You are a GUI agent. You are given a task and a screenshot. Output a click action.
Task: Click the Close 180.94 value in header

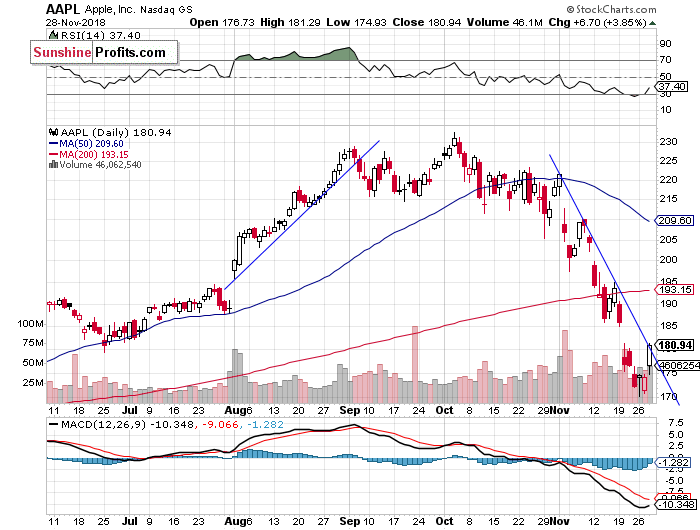427,22
